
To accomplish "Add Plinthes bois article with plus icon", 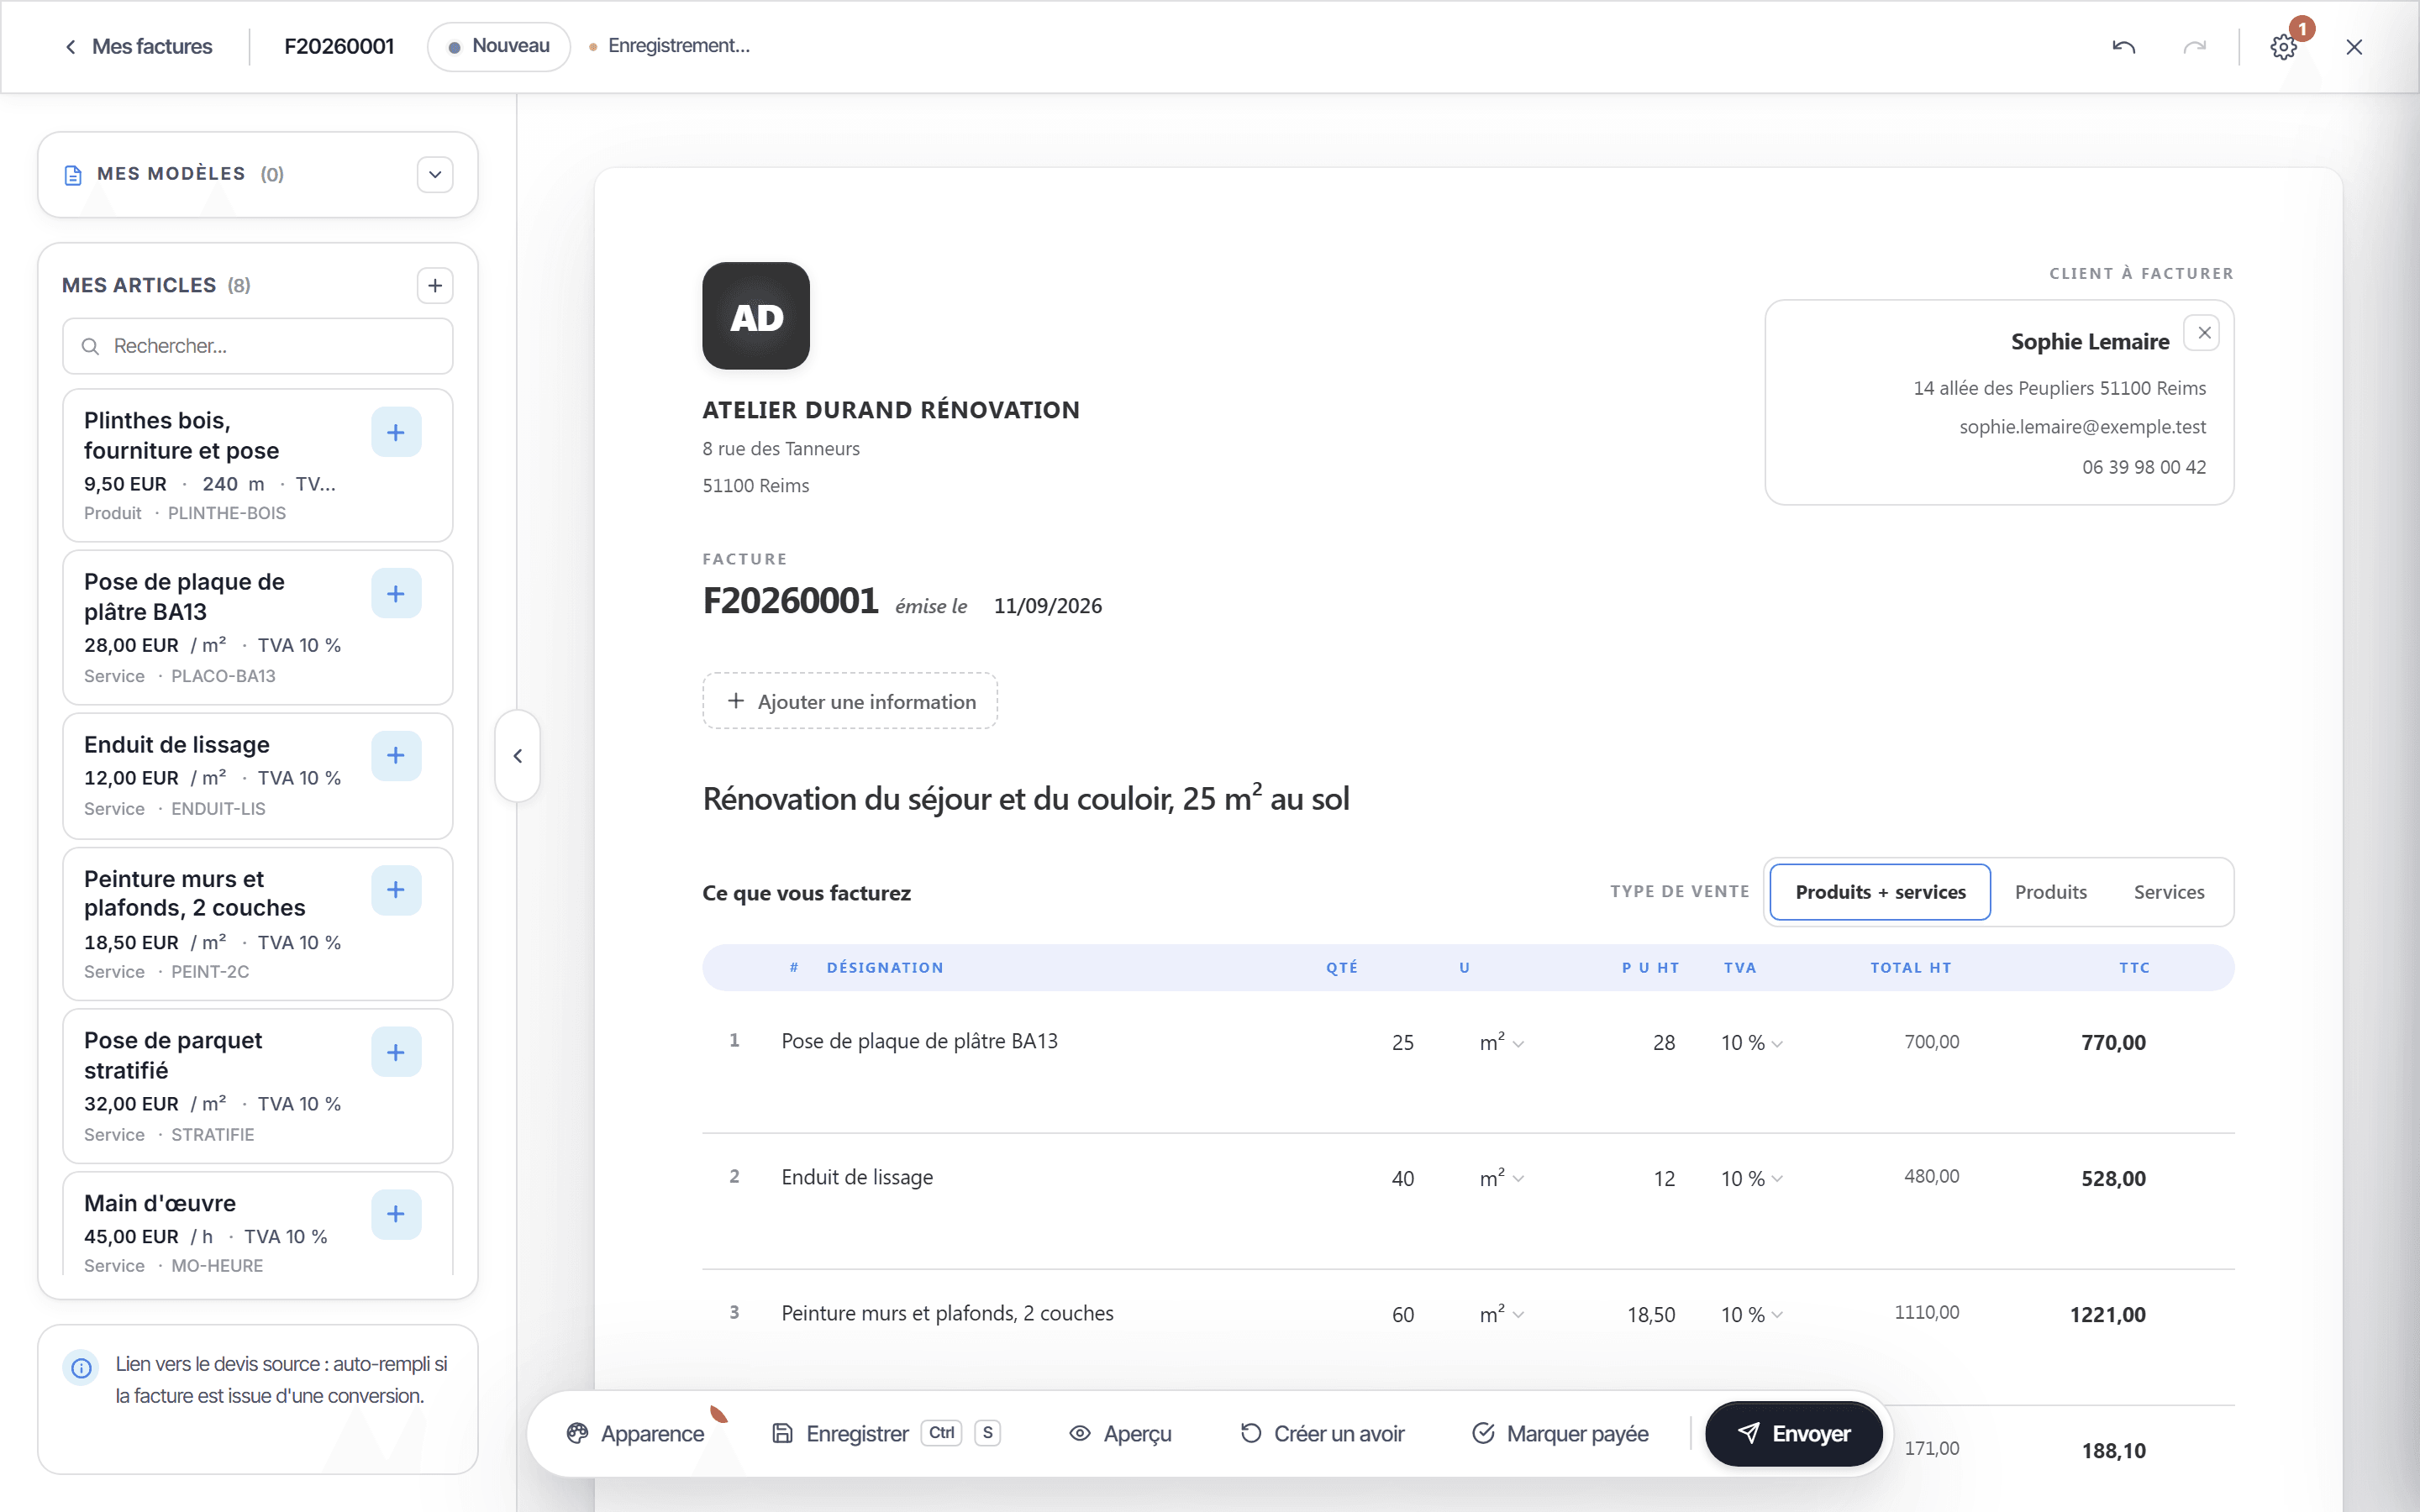I will tap(396, 432).
